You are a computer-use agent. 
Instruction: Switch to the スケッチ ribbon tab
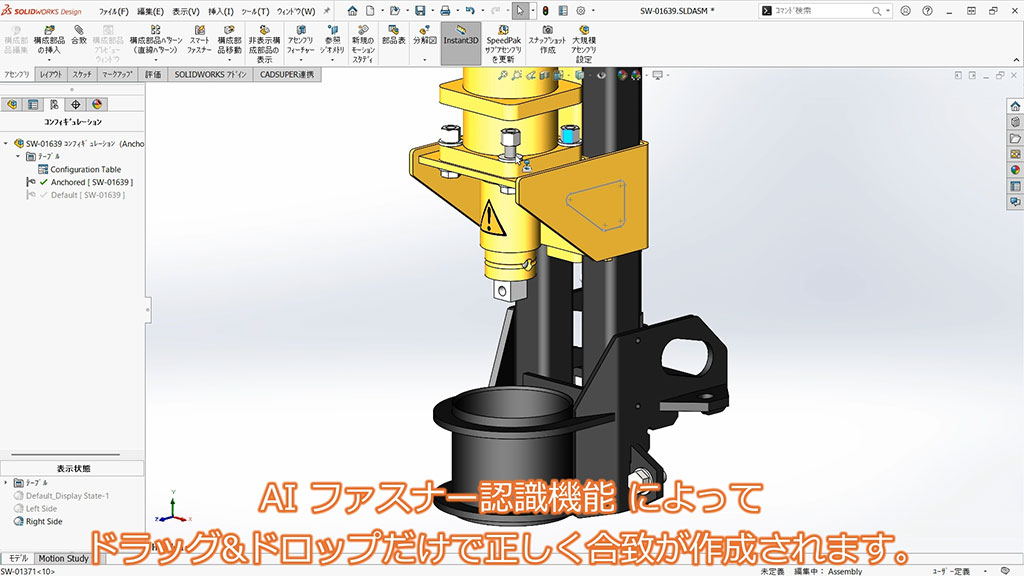82,75
